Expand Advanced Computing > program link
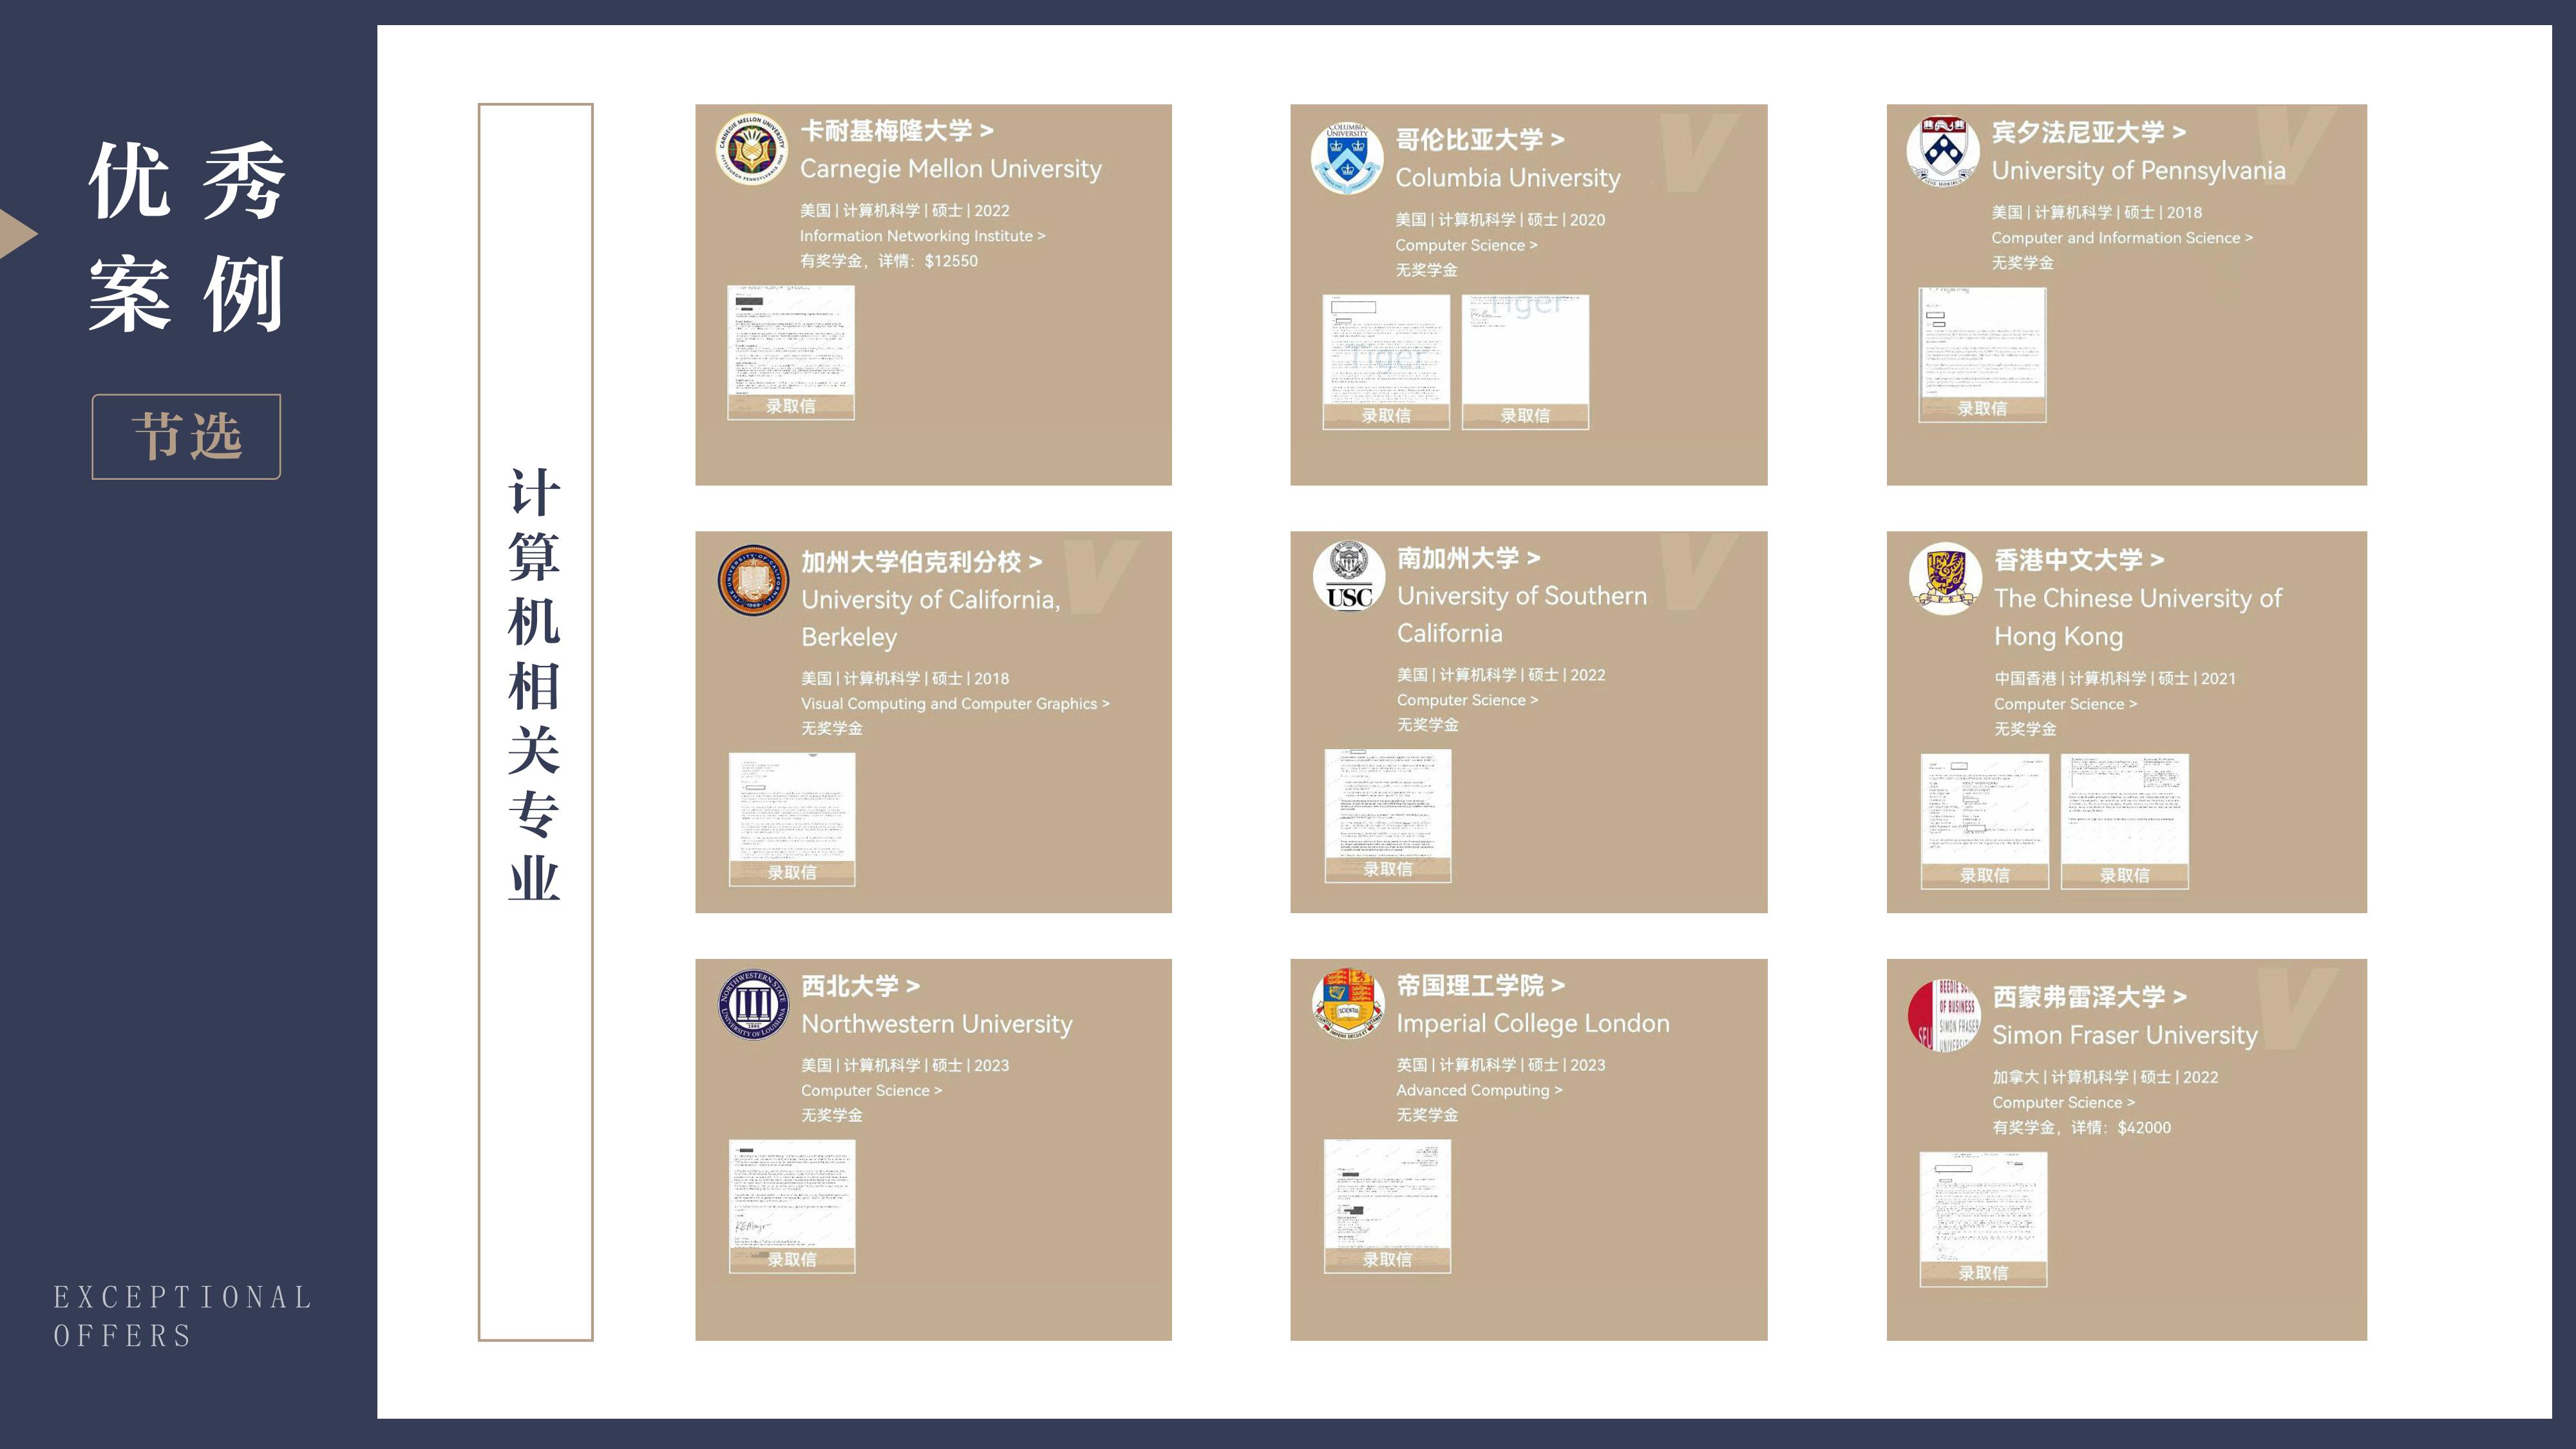The image size is (2576, 1449). 1479,1091
